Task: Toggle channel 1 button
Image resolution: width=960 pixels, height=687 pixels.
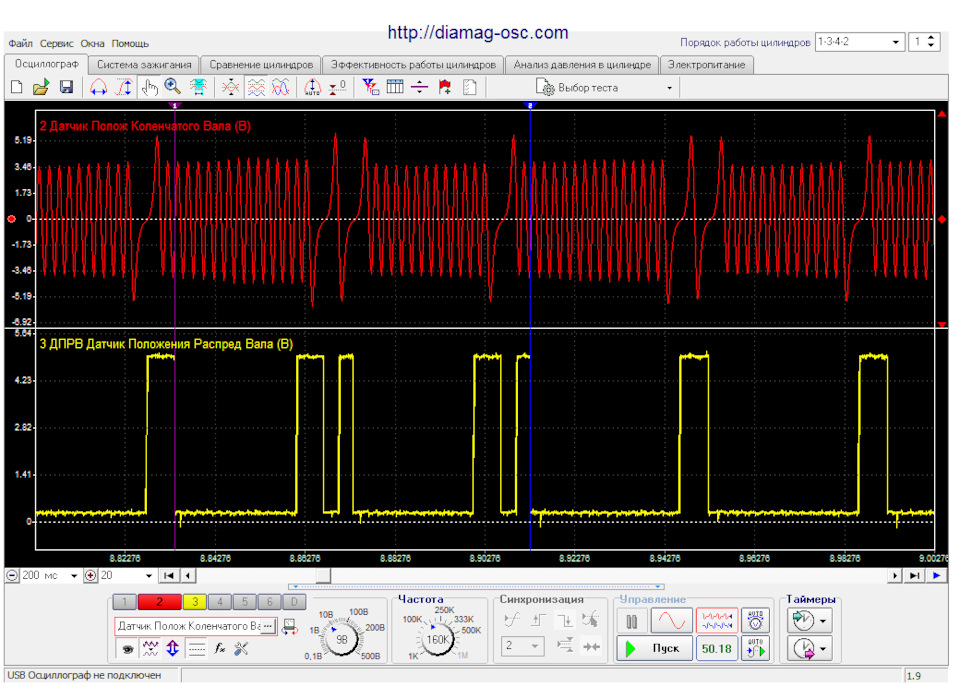Action: (124, 602)
